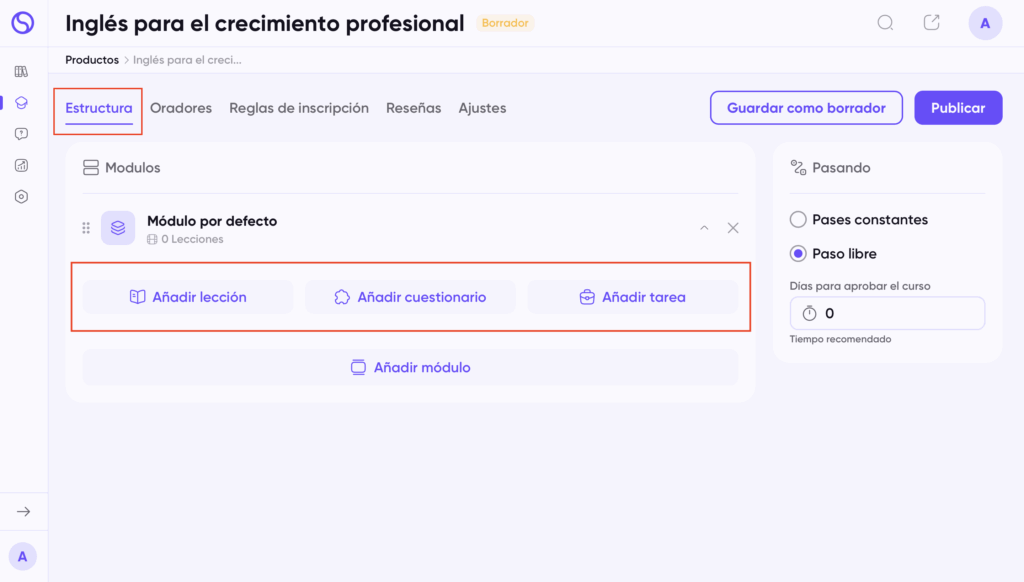Viewport: 1024px width, 582px height.
Task: Open the Reglas de inscripción tab
Action: point(299,108)
